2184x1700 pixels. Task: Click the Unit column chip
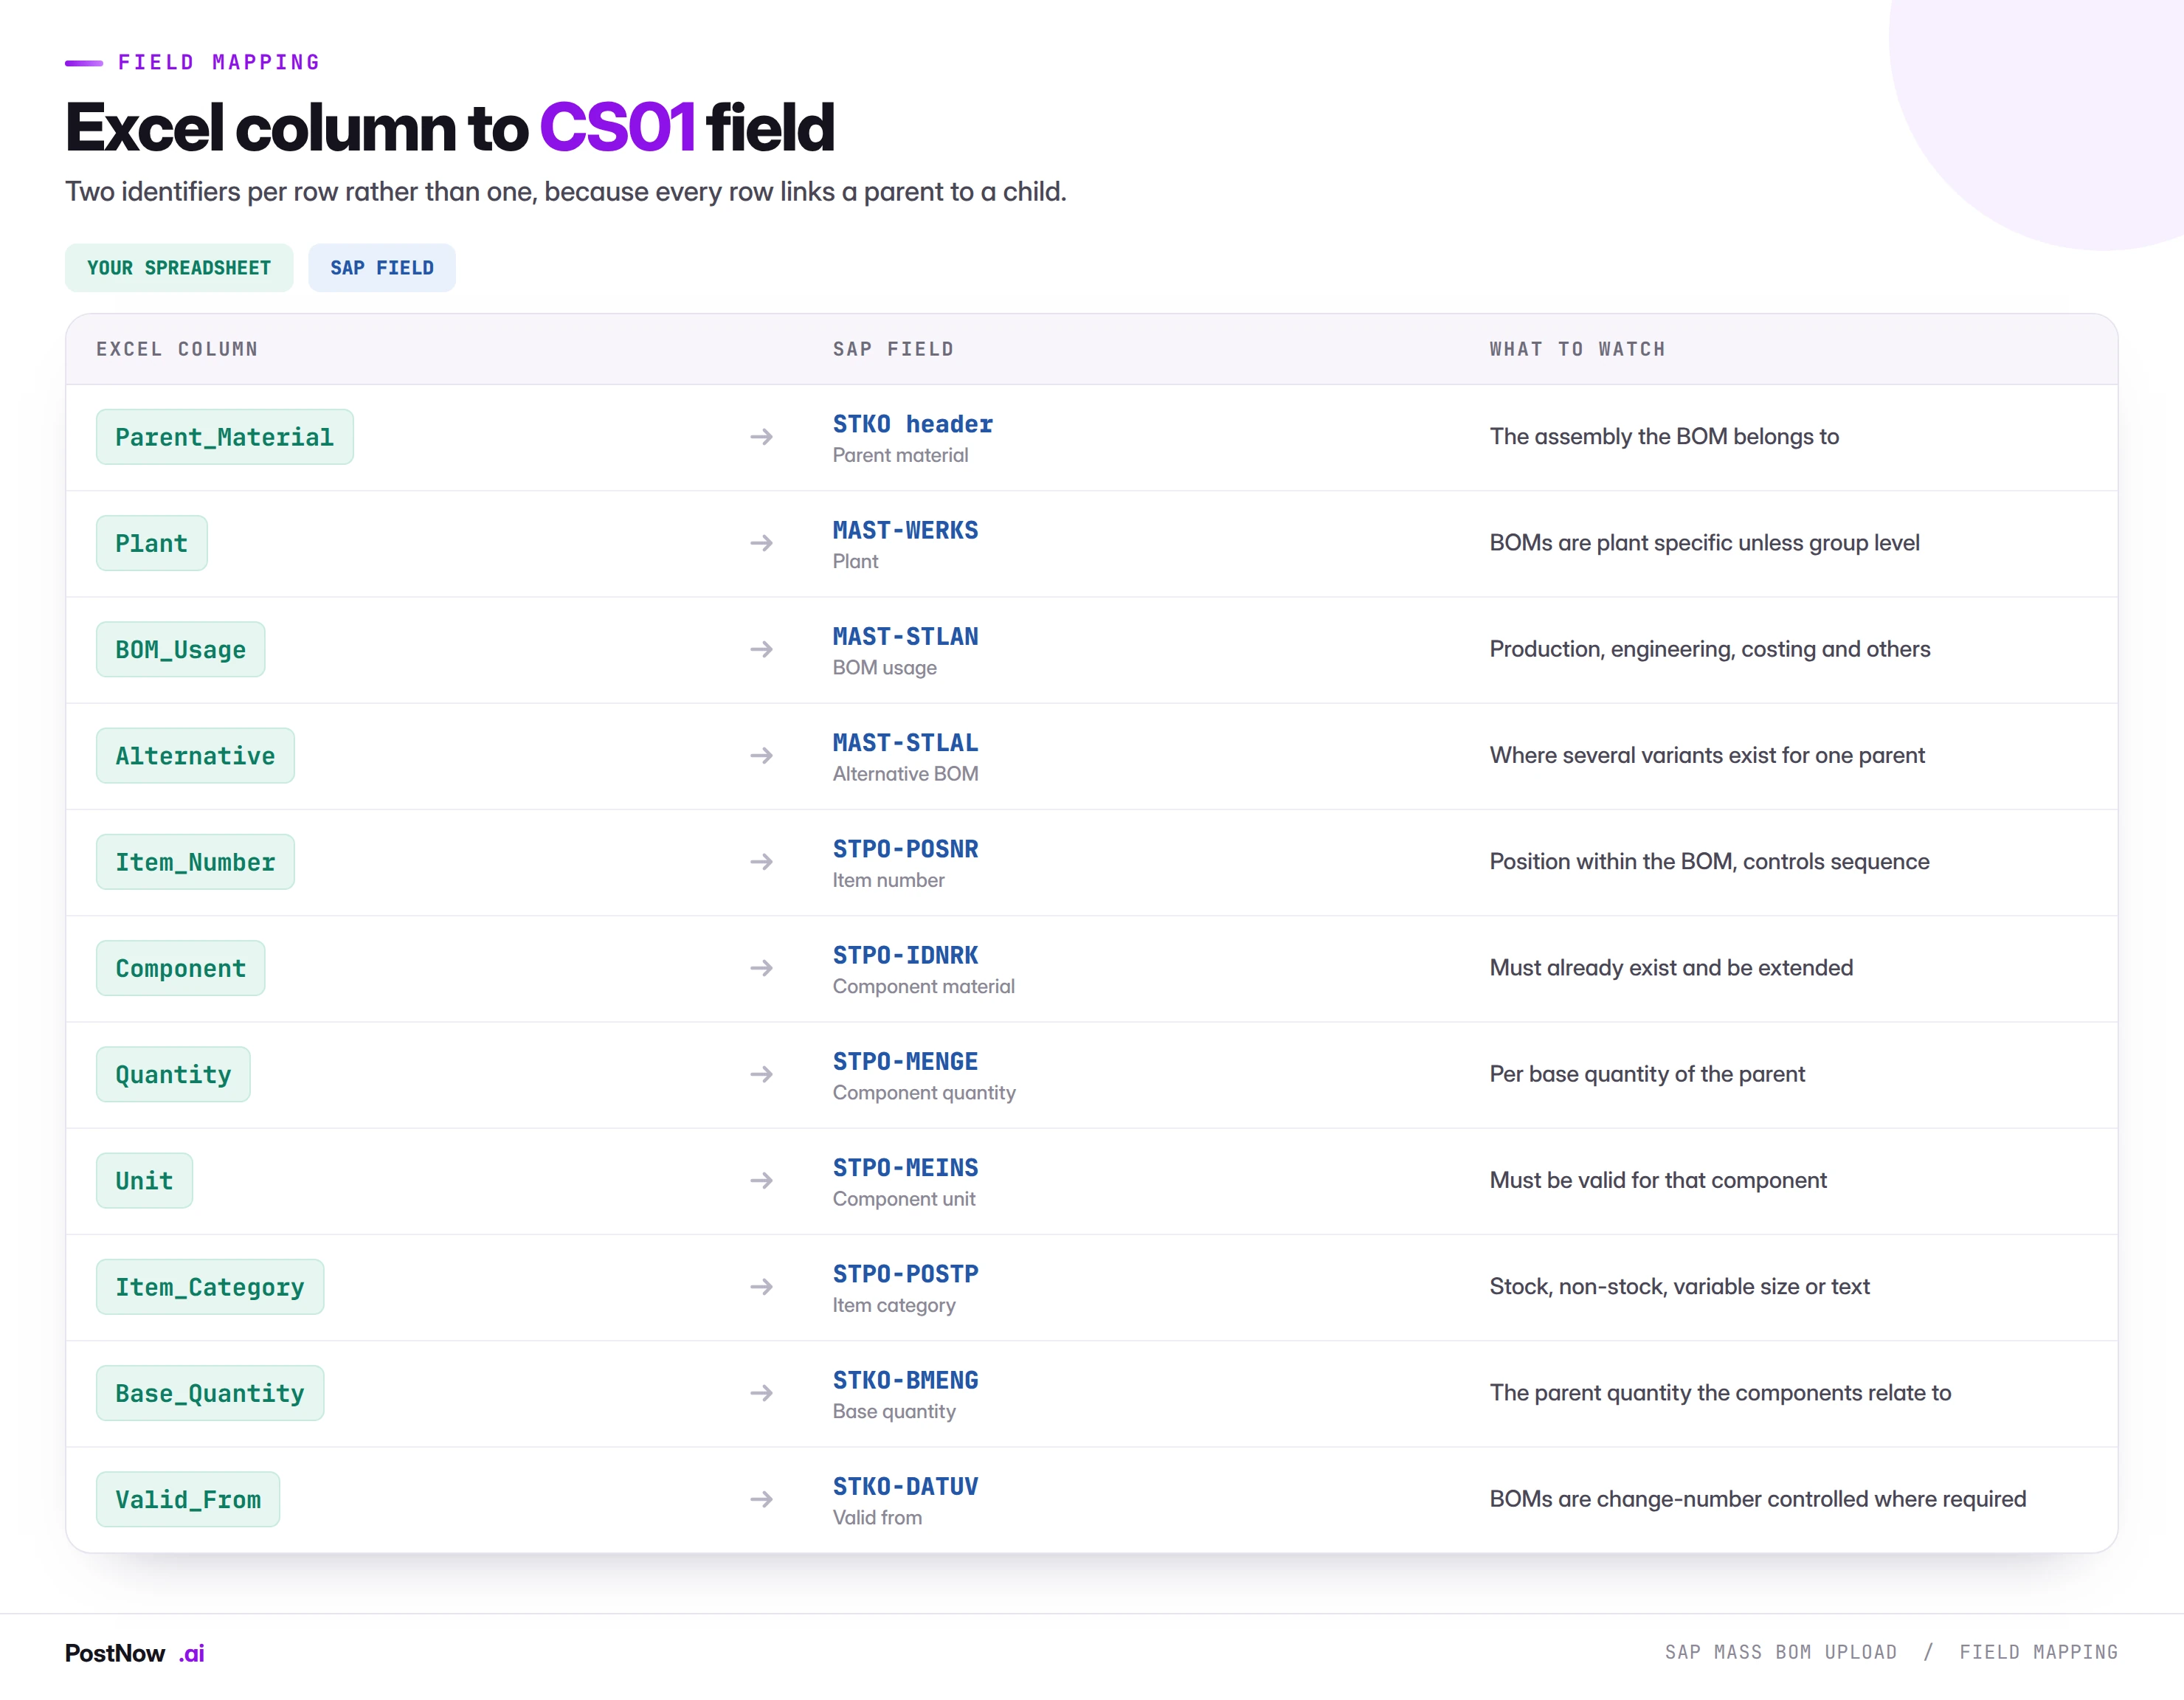144,1181
